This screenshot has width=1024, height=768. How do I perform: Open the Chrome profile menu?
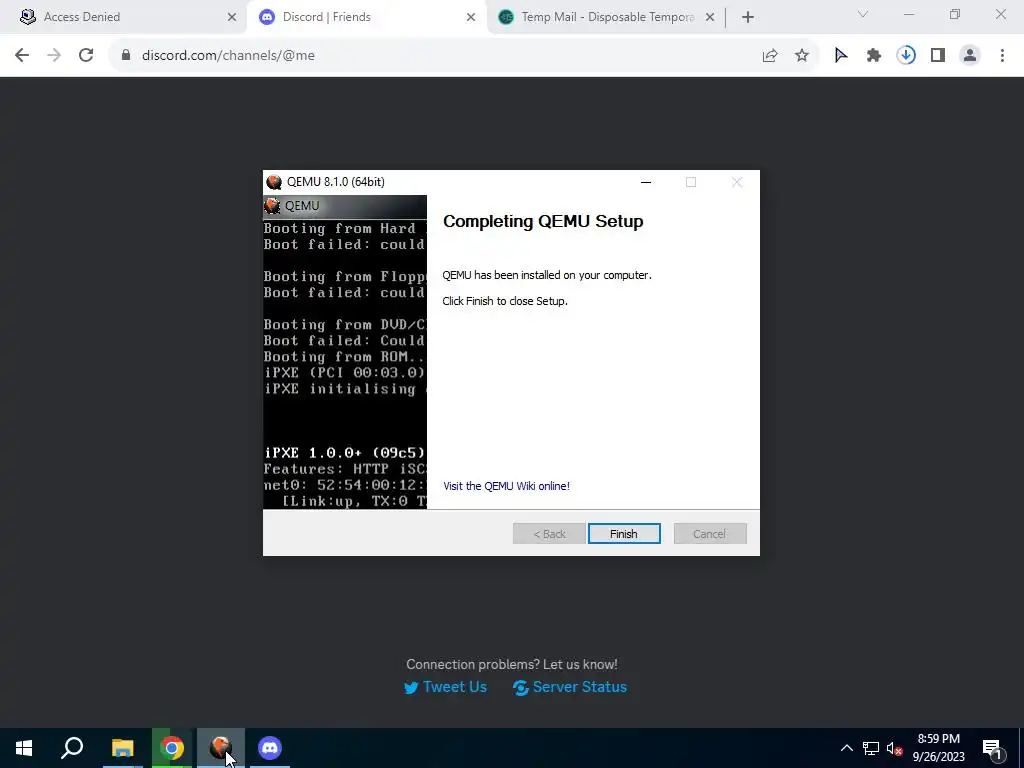970,56
